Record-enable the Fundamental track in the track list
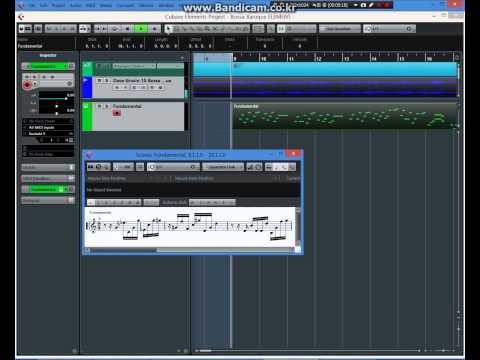 [117, 113]
